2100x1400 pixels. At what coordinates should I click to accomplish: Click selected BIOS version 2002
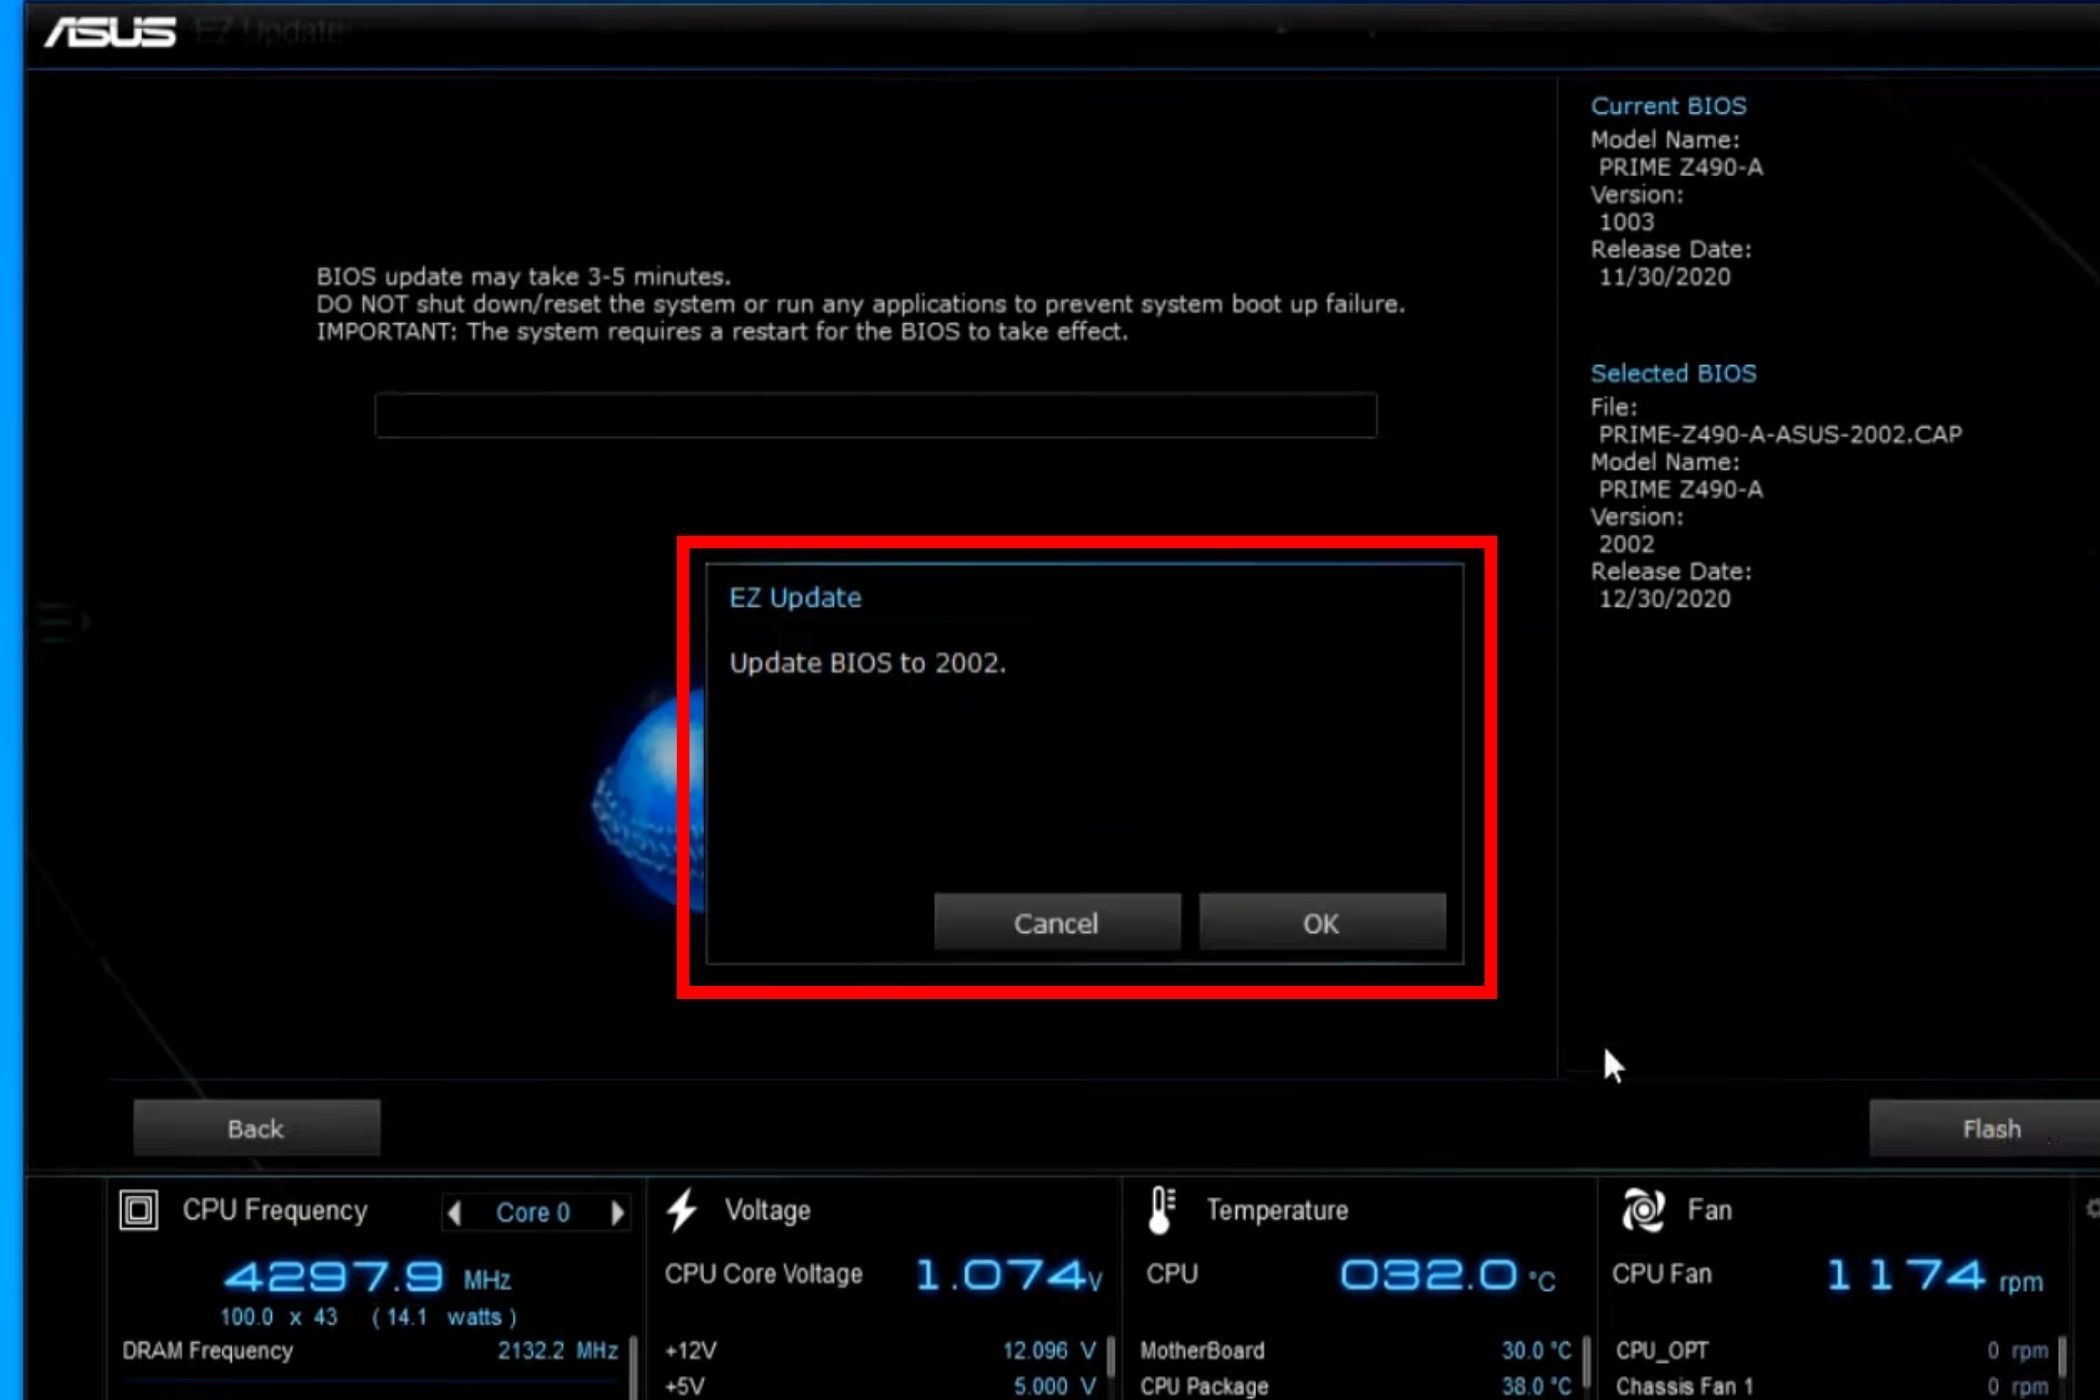[x=1626, y=544]
